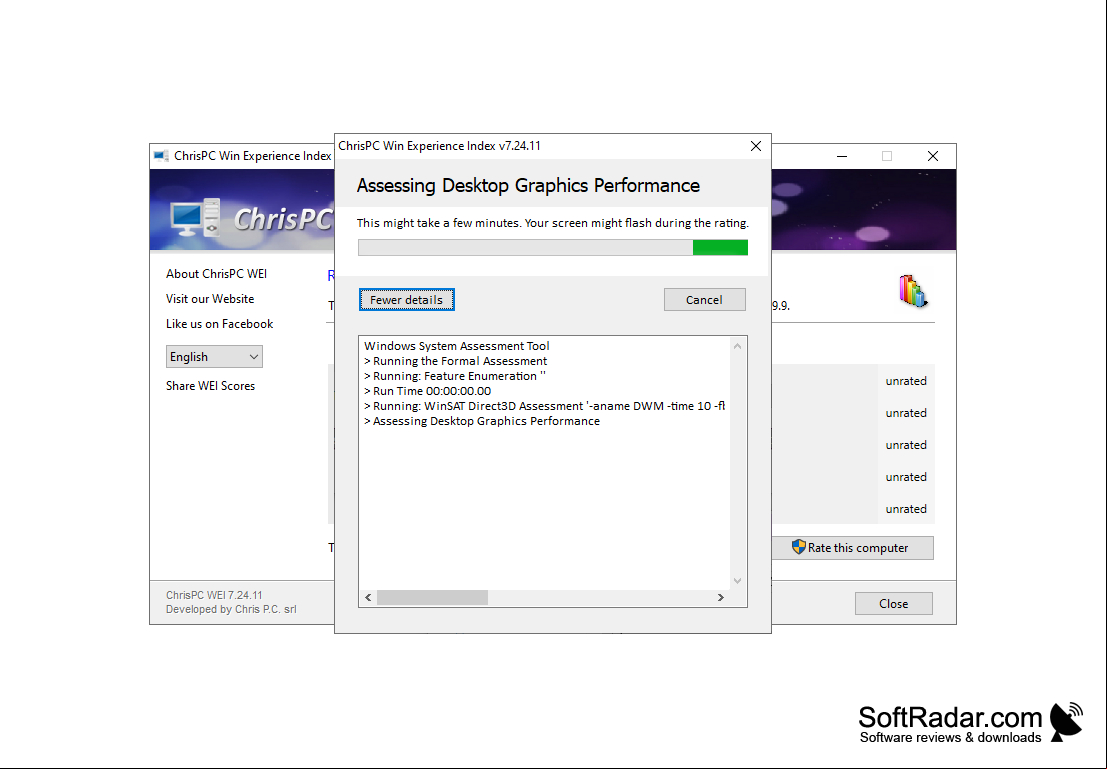Select log line 'Assessing Desktop Graphics Performance'
Image resolution: width=1107 pixels, height=769 pixels.
[x=481, y=421]
